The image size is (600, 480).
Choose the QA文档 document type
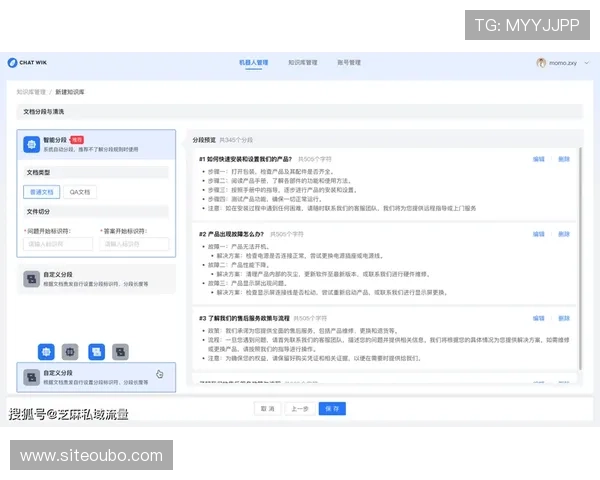click(x=80, y=192)
